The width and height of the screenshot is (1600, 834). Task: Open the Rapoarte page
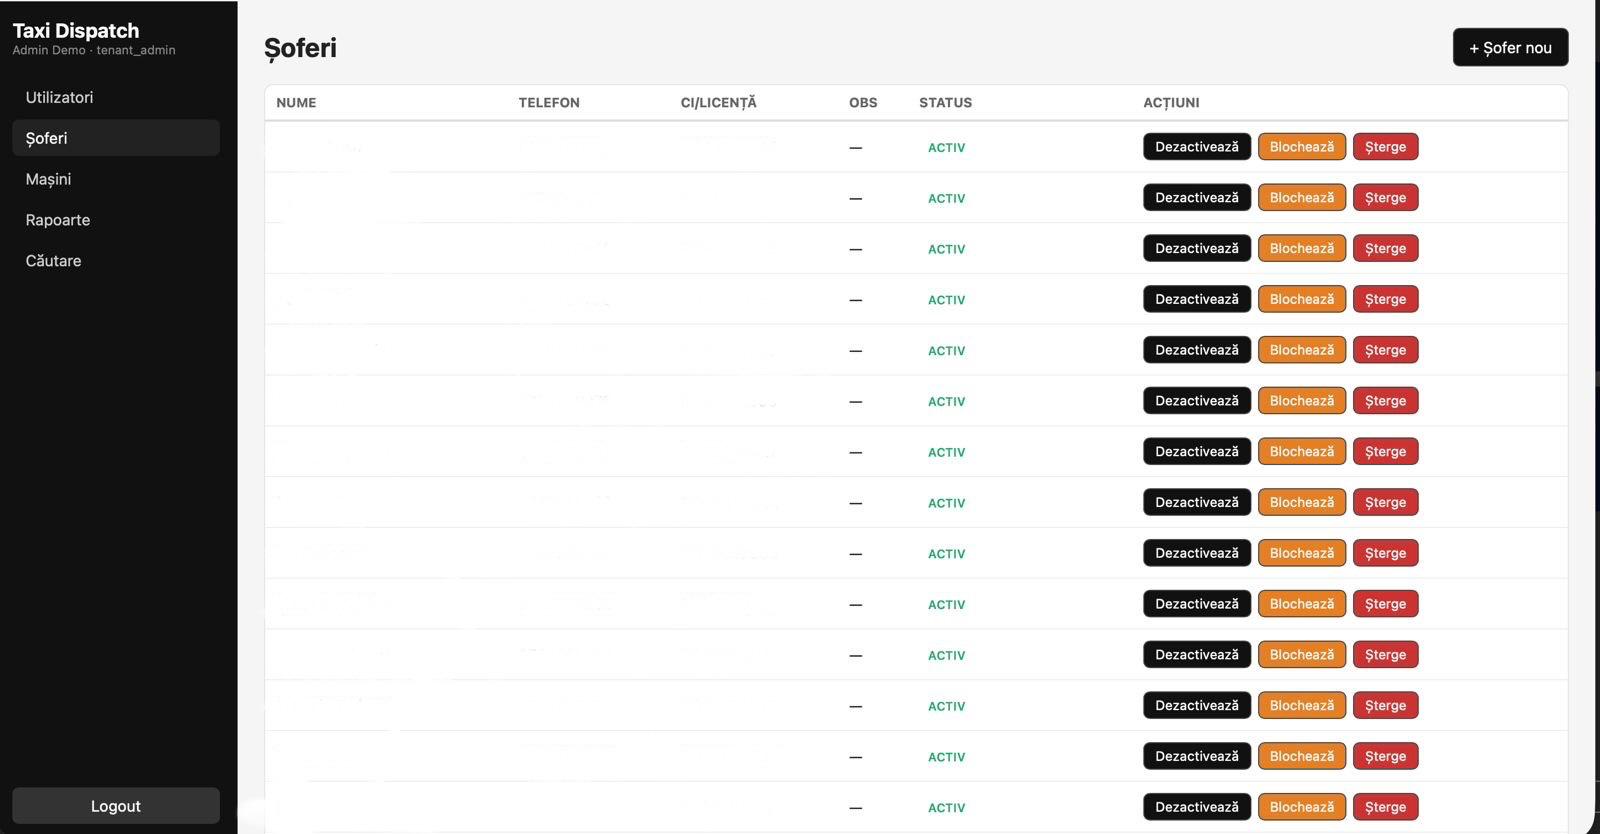click(x=58, y=220)
